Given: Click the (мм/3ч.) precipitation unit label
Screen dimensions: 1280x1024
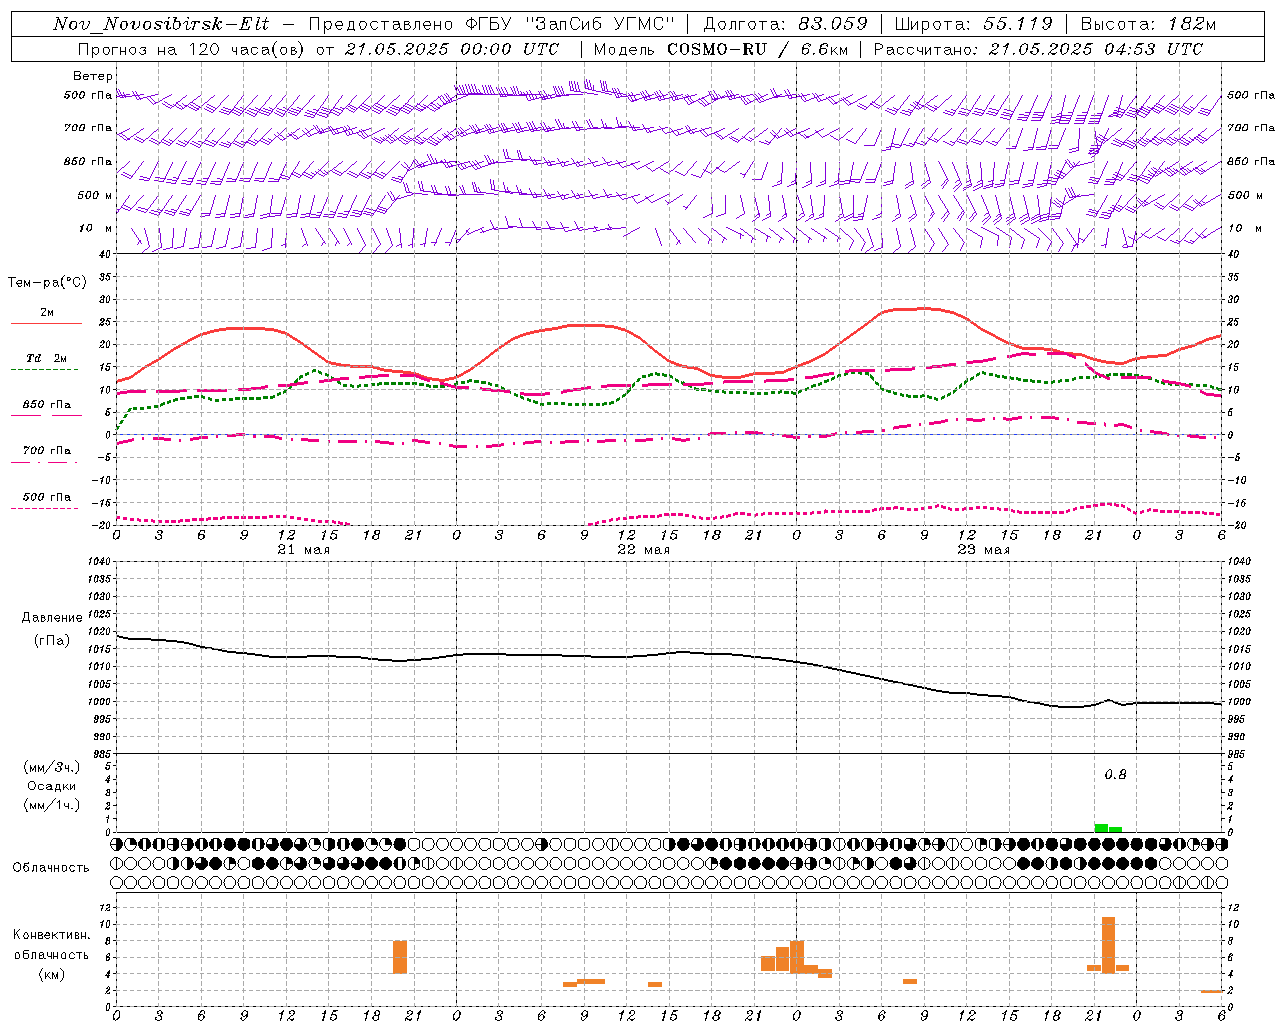Looking at the screenshot, I should coord(51,767).
